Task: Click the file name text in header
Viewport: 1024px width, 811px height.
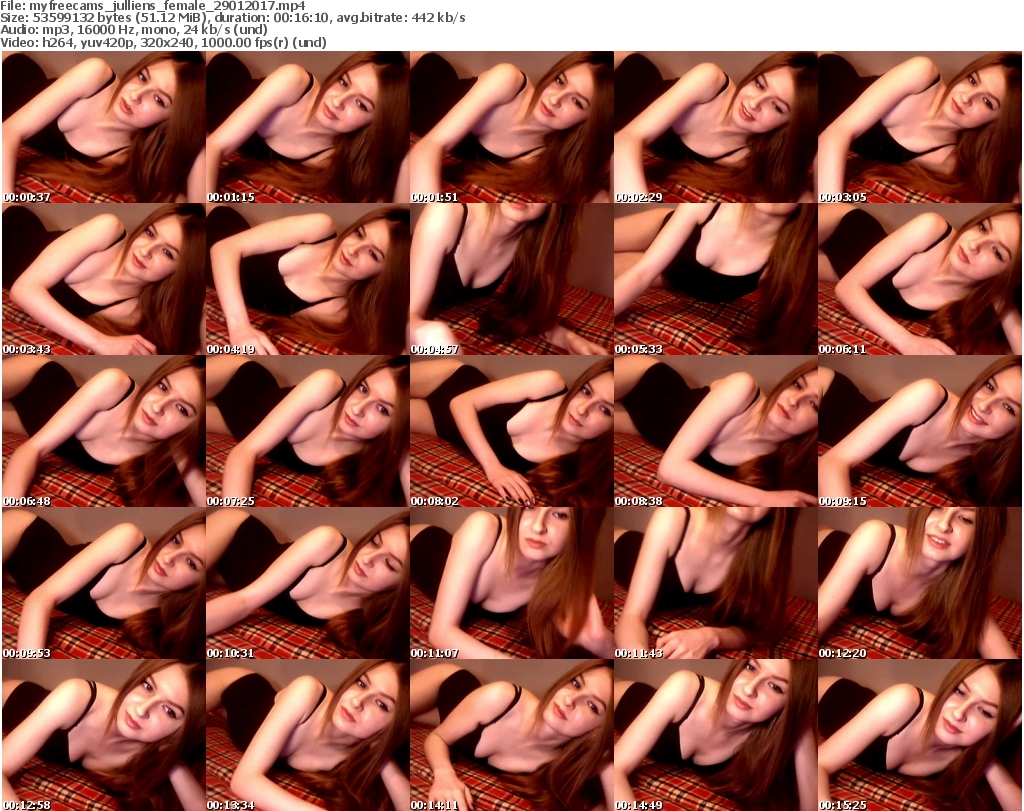Action: 153,5
